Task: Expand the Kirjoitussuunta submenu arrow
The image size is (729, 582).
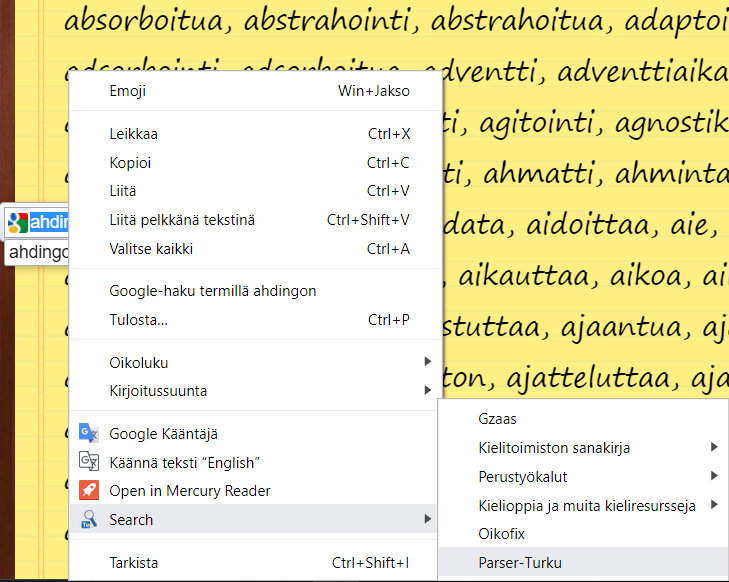Action: [x=427, y=390]
